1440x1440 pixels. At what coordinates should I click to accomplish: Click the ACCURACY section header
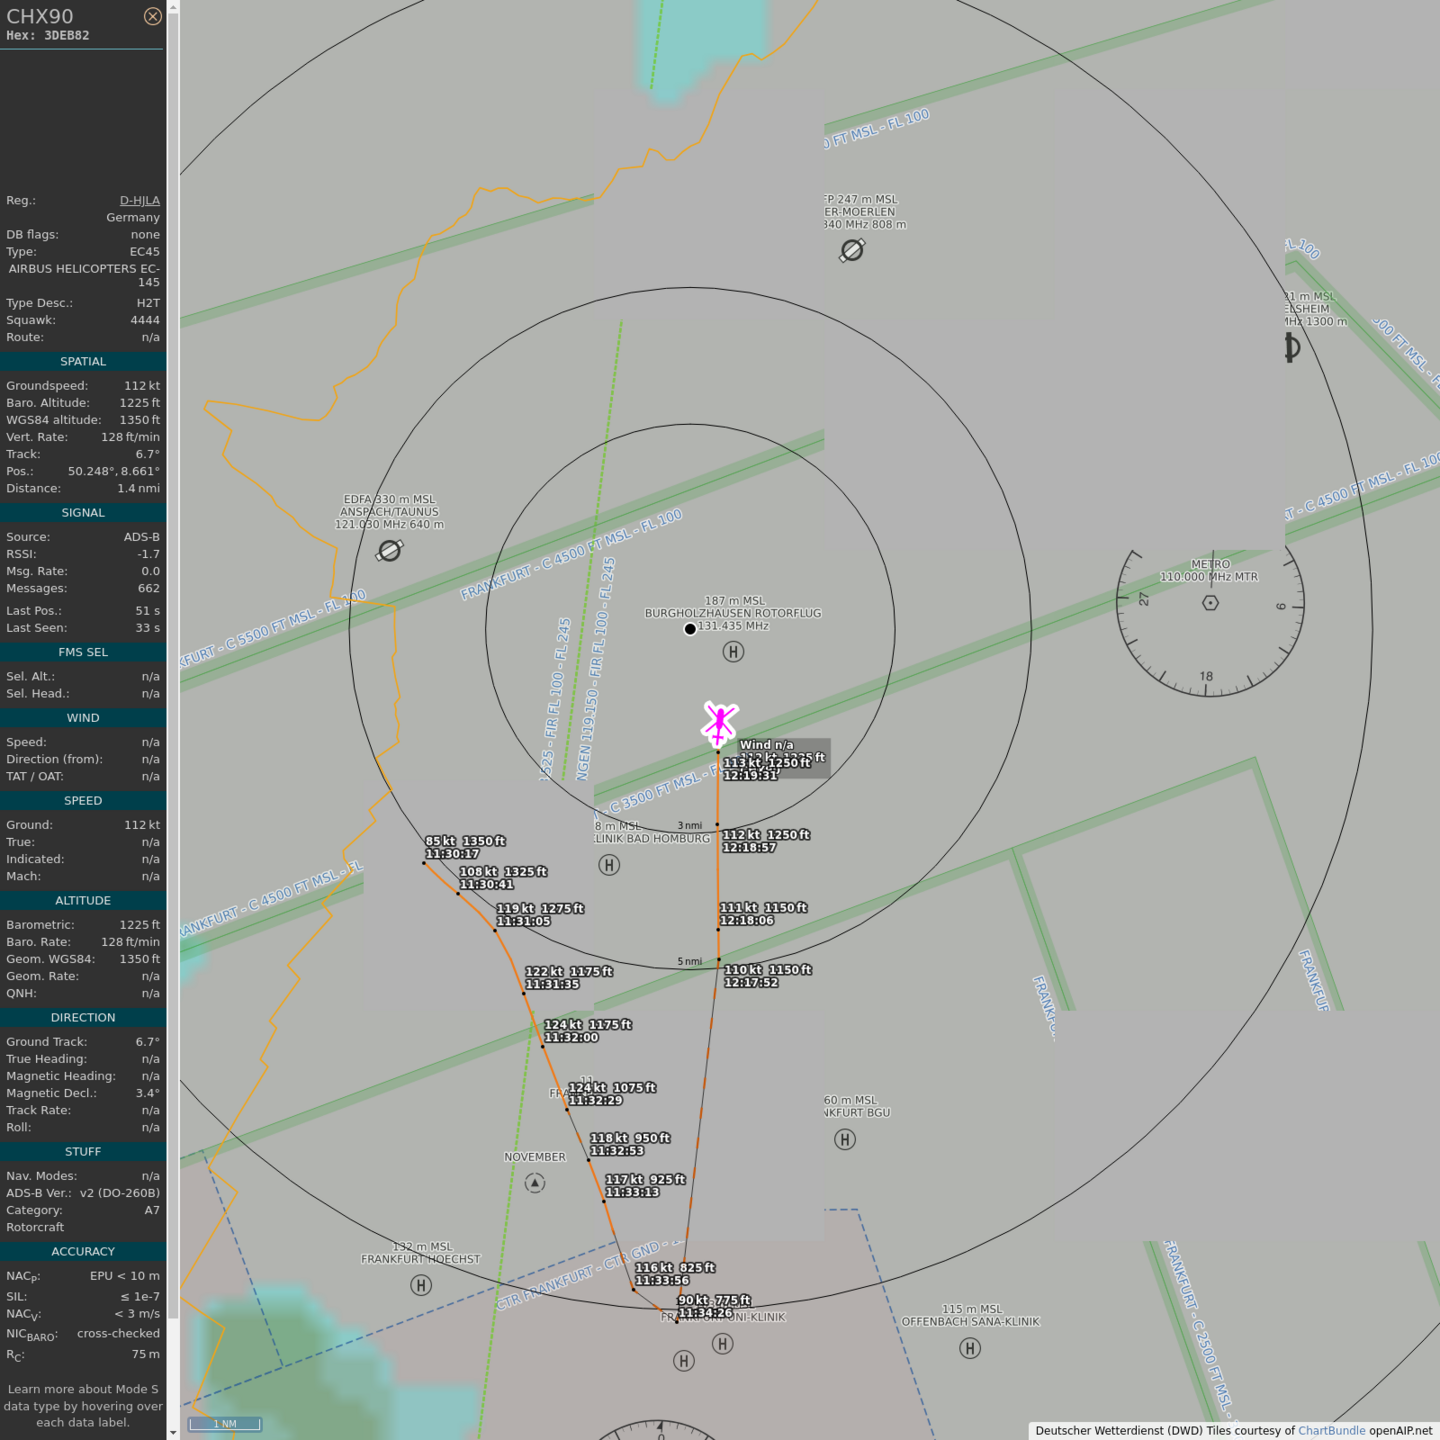83,1251
